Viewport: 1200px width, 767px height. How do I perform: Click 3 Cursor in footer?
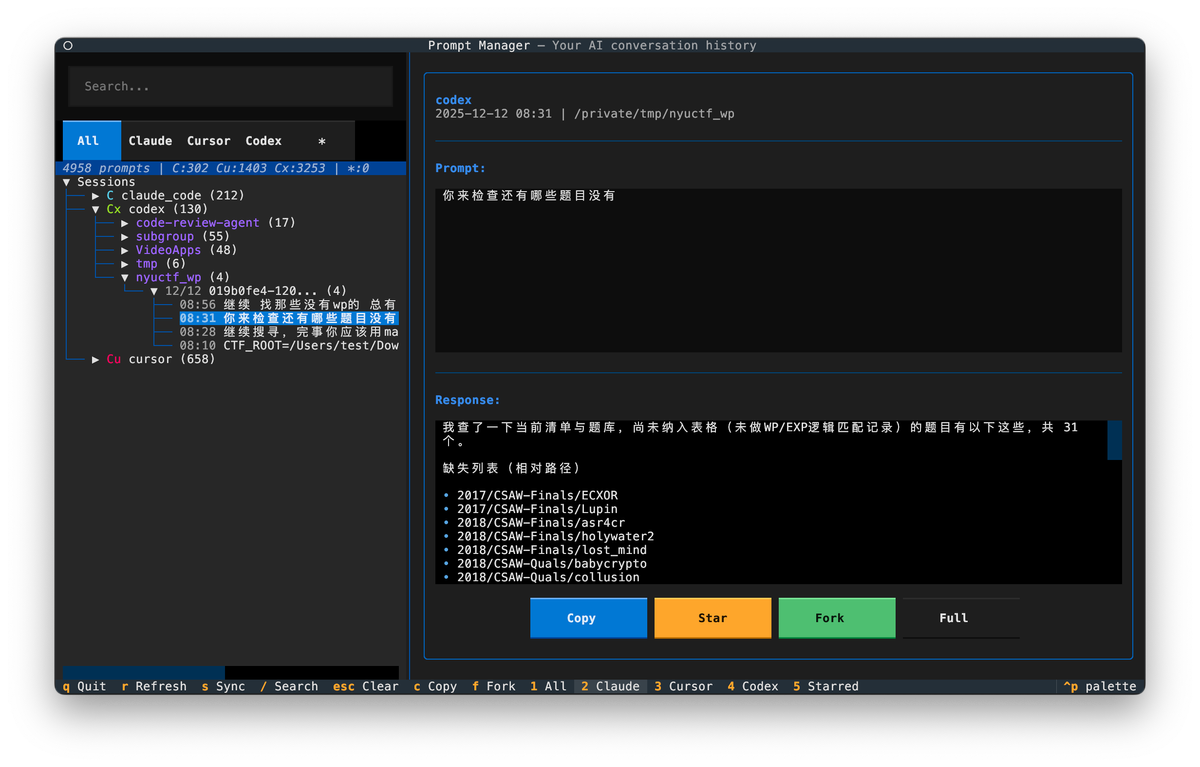(684, 686)
